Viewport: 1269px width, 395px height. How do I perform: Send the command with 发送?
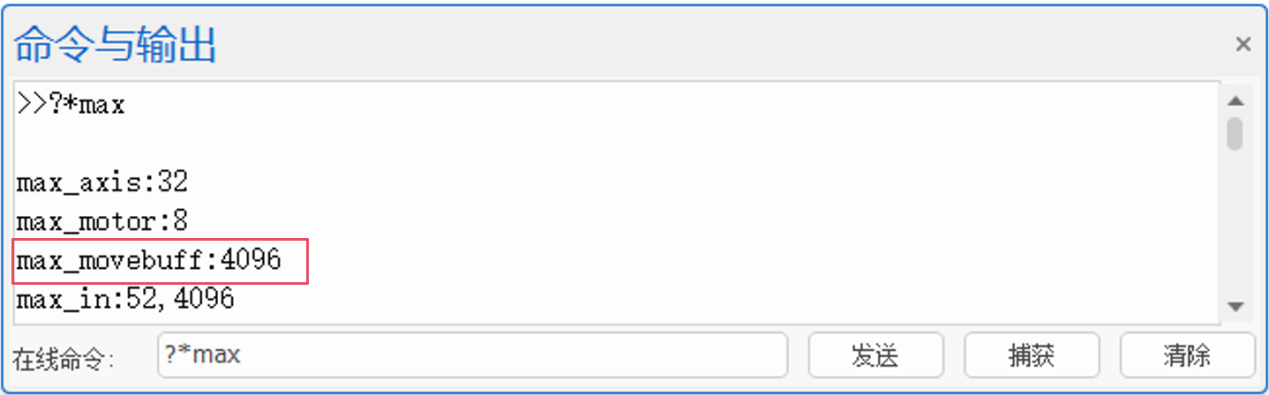(x=875, y=355)
